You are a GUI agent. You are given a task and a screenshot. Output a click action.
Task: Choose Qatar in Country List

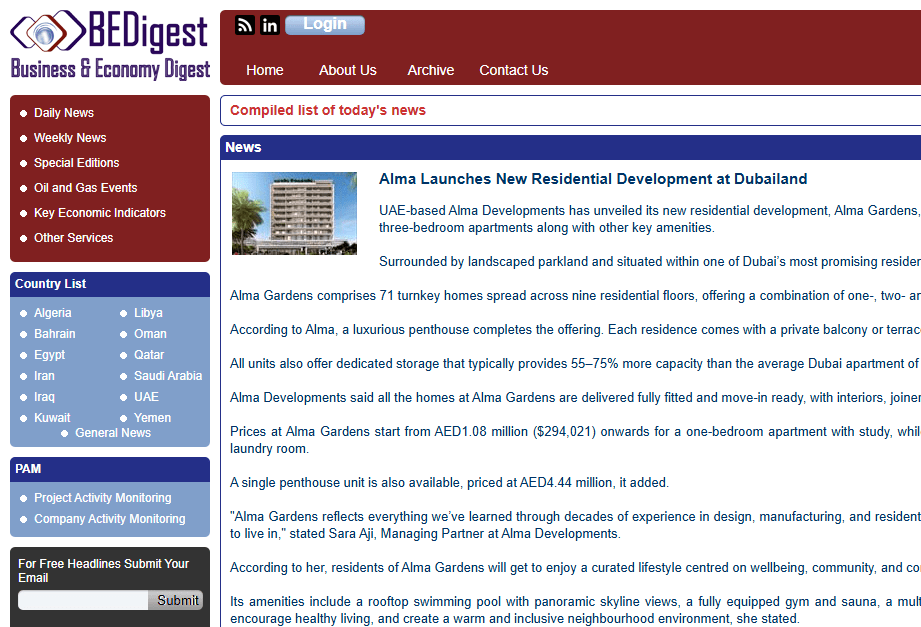point(149,355)
